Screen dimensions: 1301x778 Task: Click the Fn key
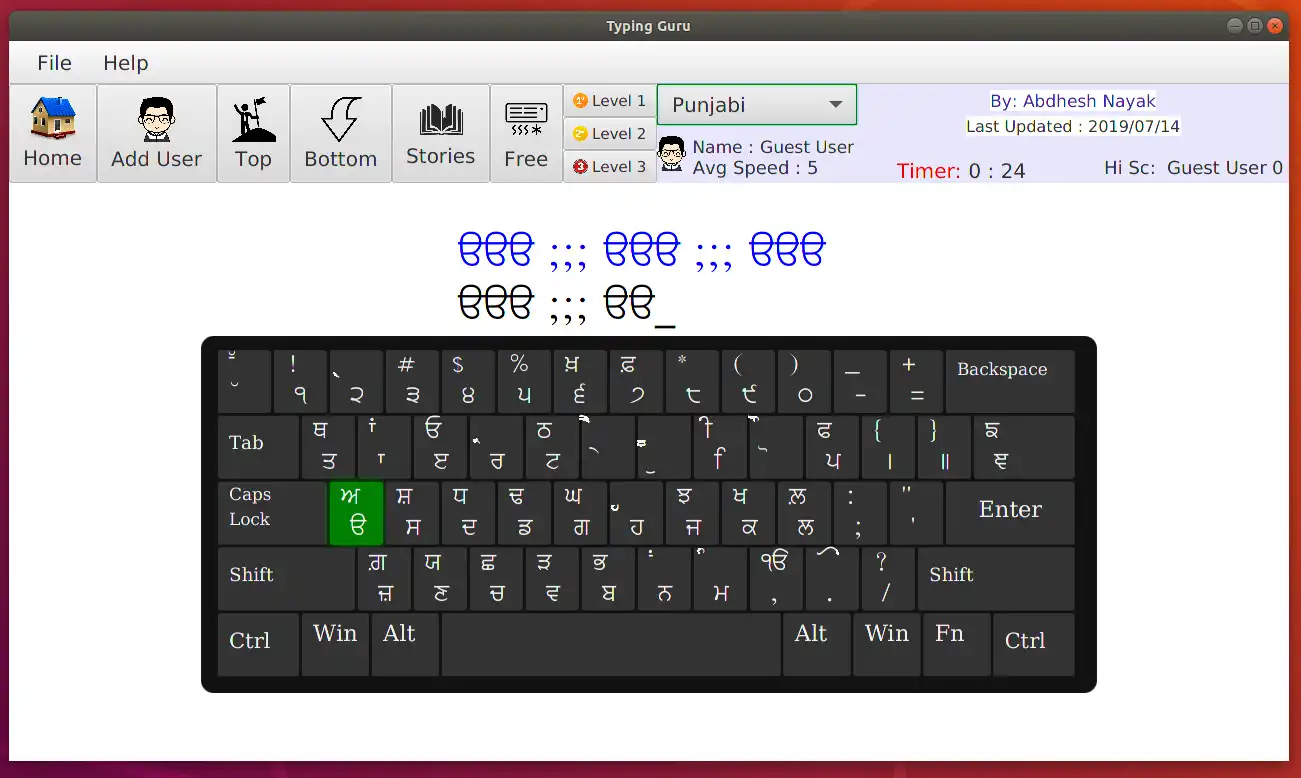coord(956,645)
